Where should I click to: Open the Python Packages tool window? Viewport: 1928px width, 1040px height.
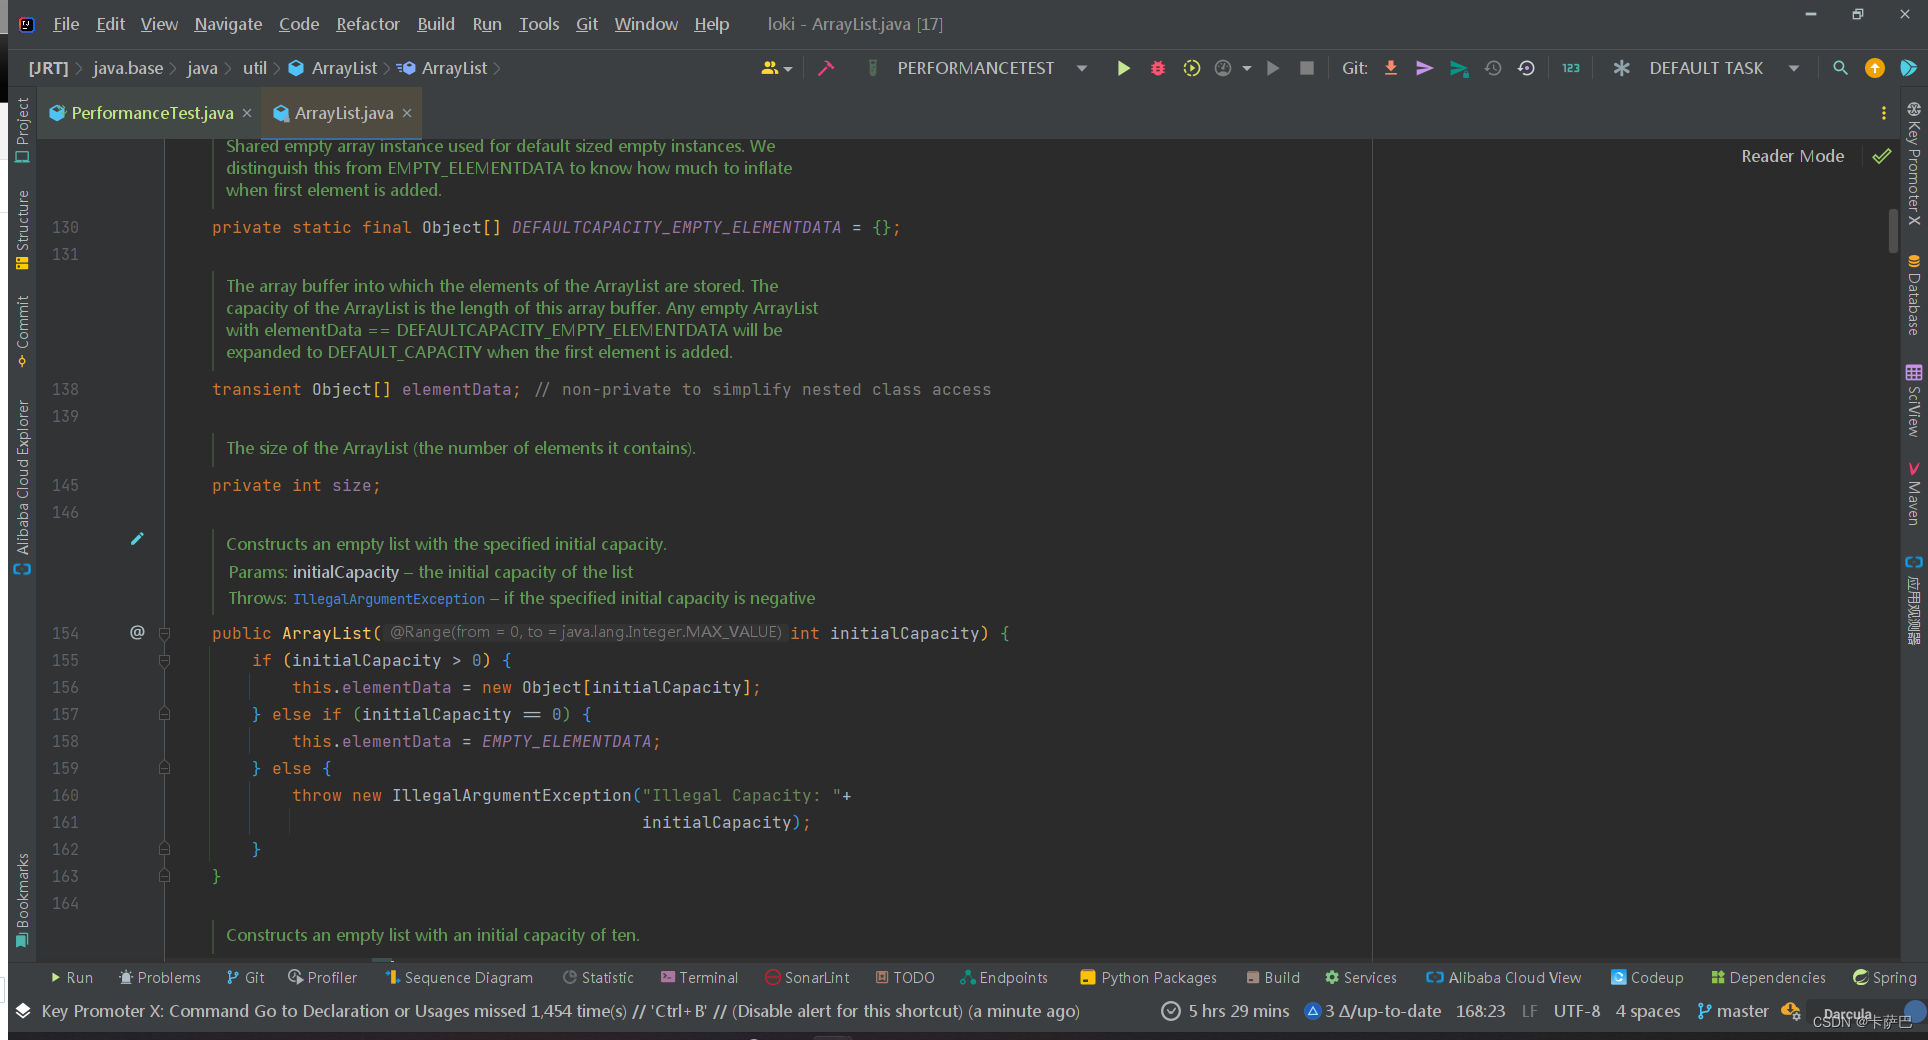click(x=1148, y=977)
